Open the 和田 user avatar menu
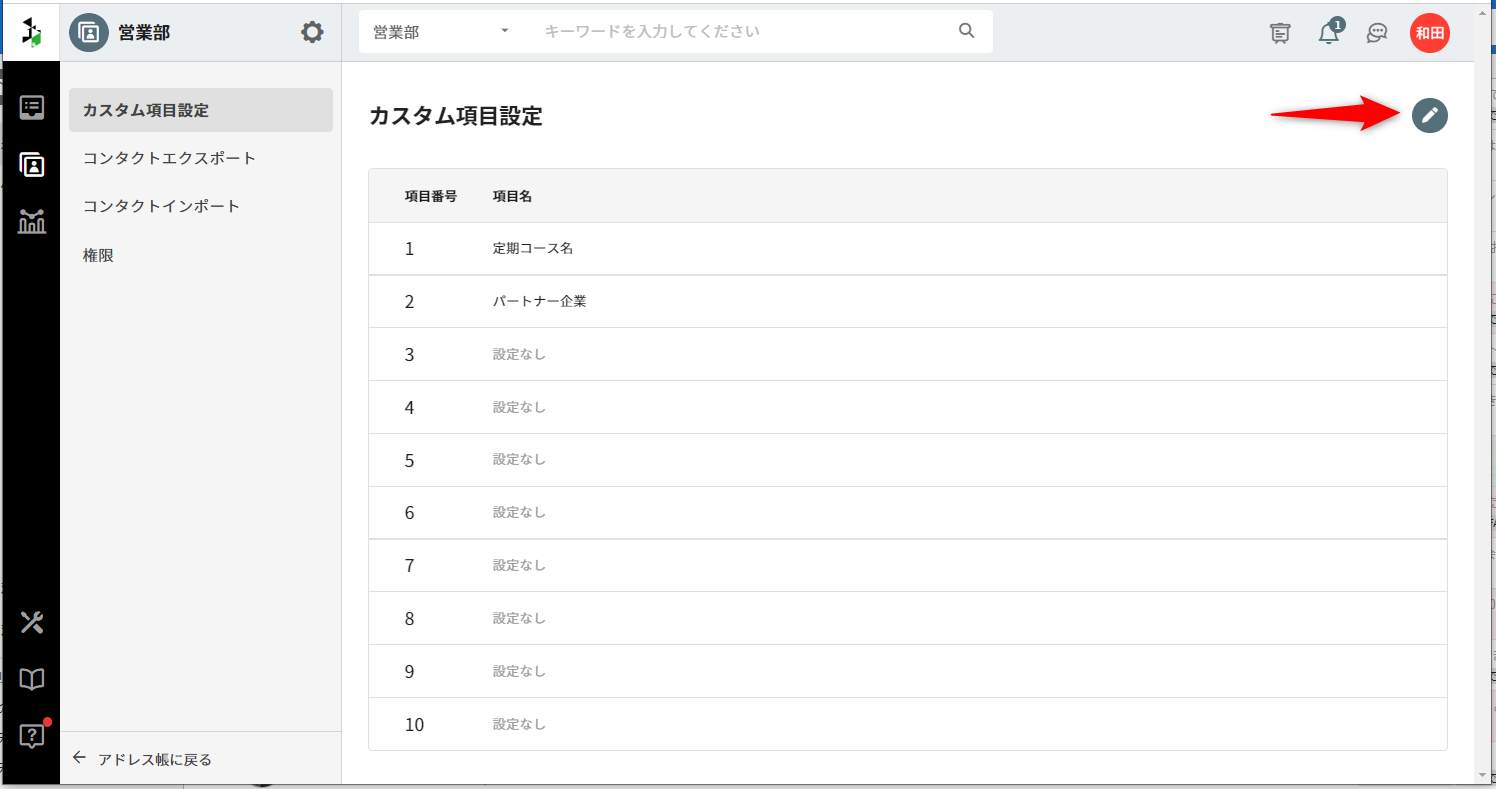Screen dimensions: 1496x789 click(x=1429, y=33)
